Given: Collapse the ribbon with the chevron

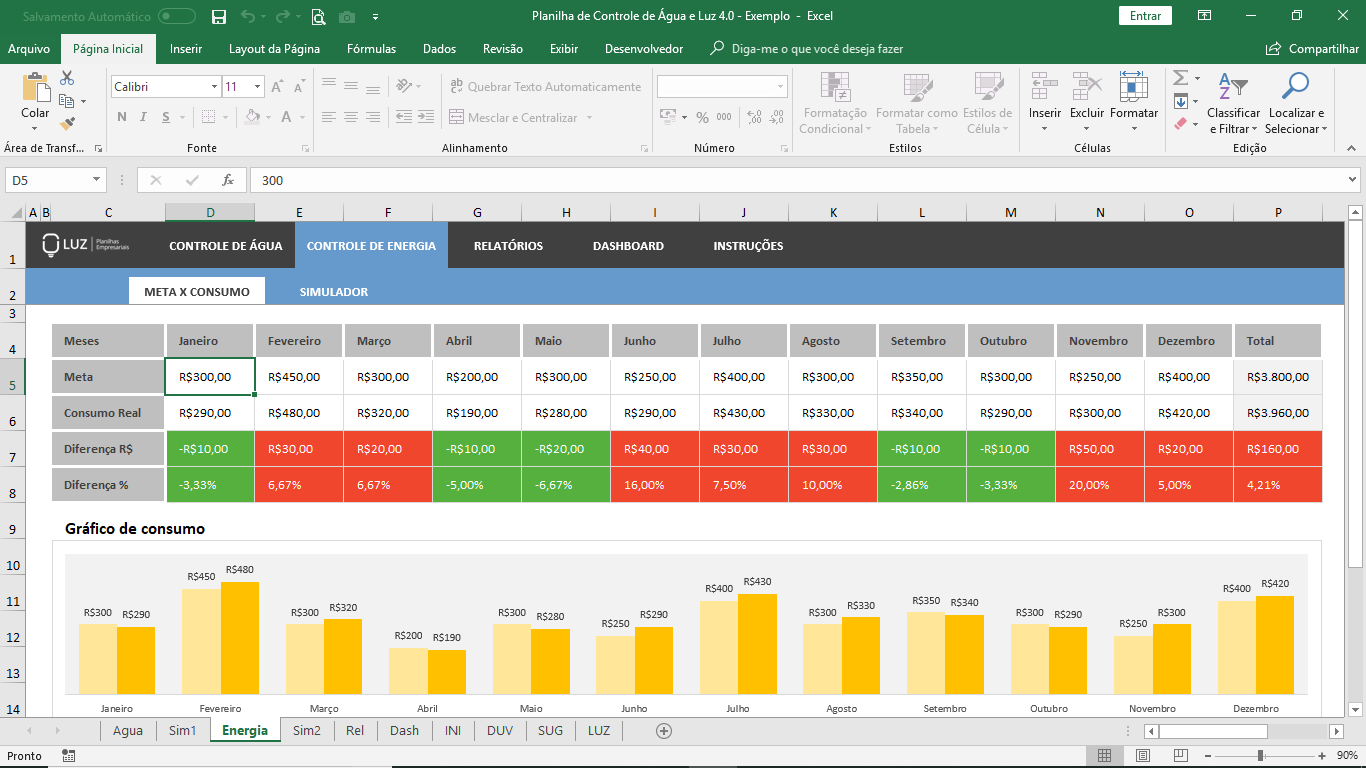Looking at the screenshot, I should [1352, 148].
